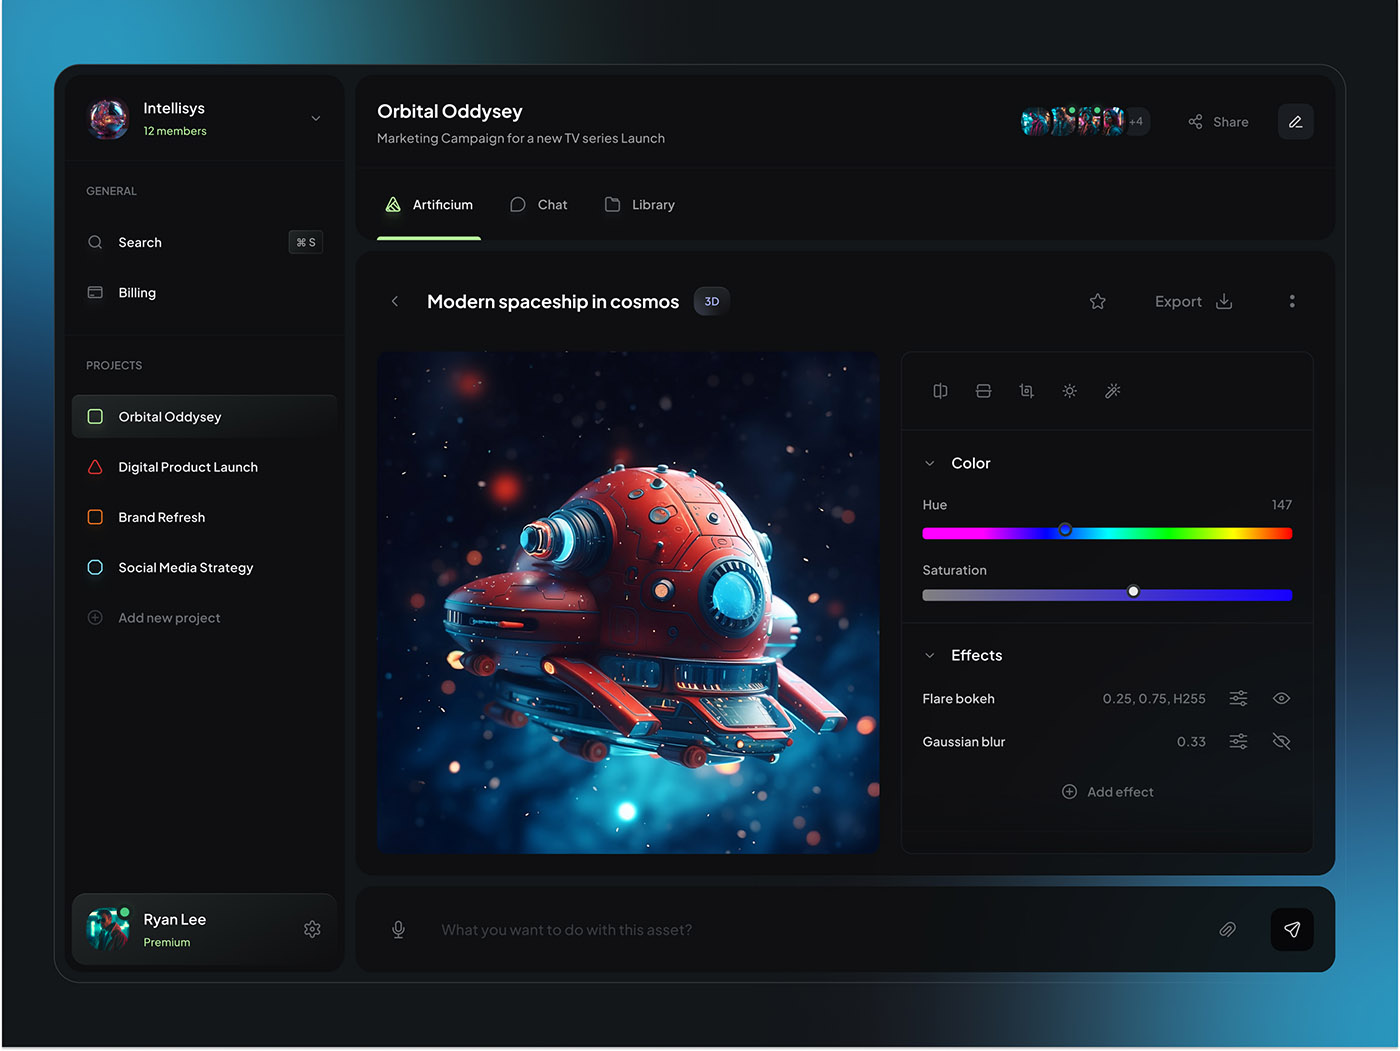The width and height of the screenshot is (1400, 1051).
Task: Click the paperclip attachment icon
Action: pyautogui.click(x=1227, y=930)
